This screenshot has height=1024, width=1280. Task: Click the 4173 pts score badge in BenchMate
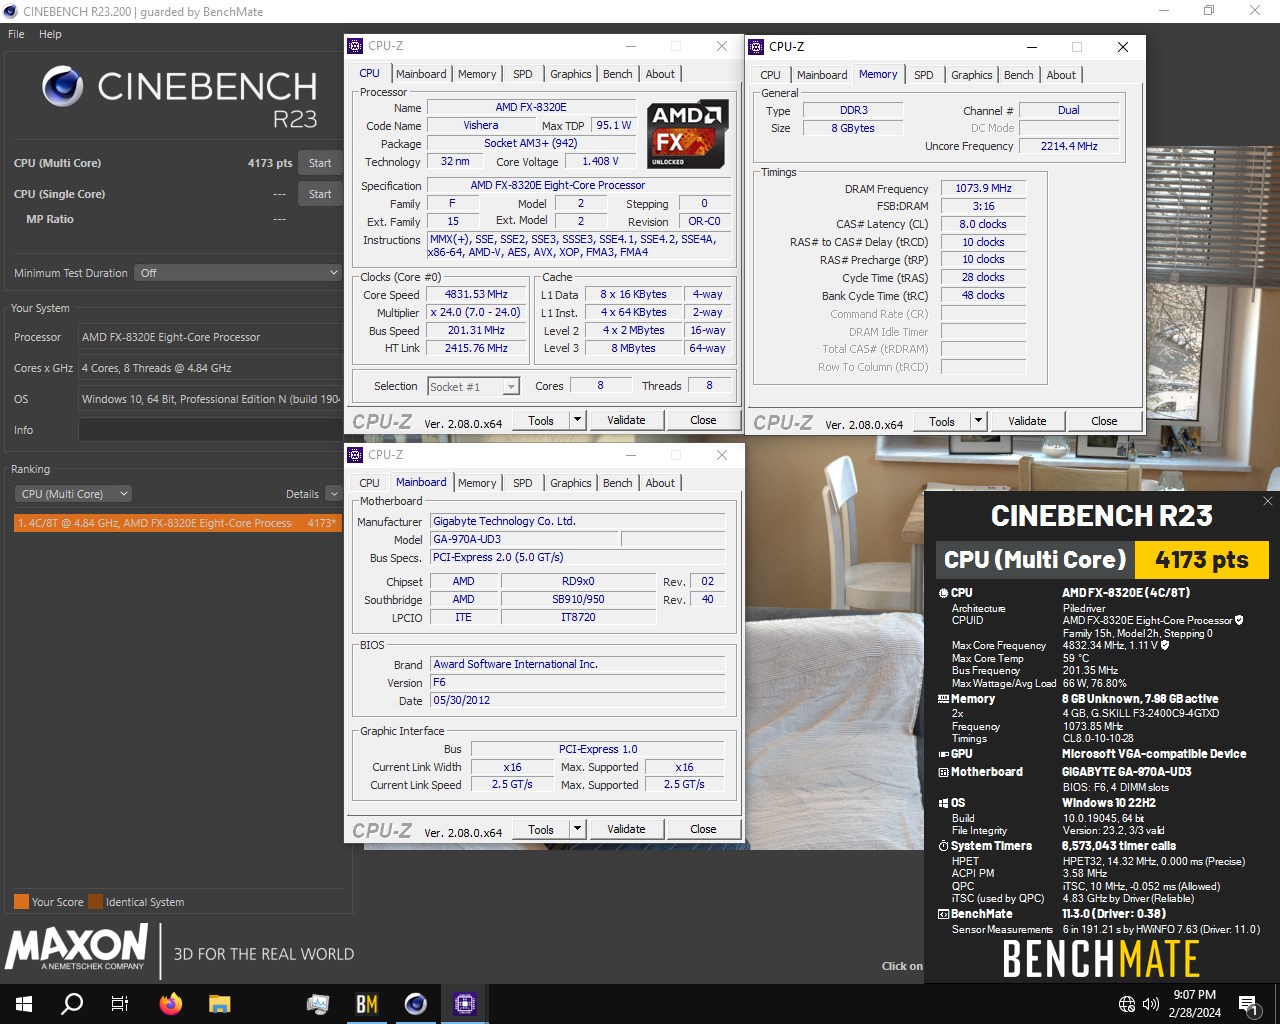1201,560
